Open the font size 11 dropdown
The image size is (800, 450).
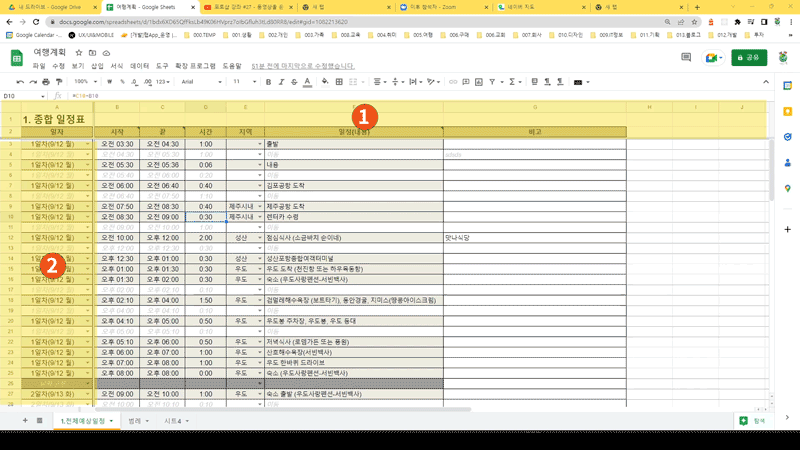tap(244, 82)
